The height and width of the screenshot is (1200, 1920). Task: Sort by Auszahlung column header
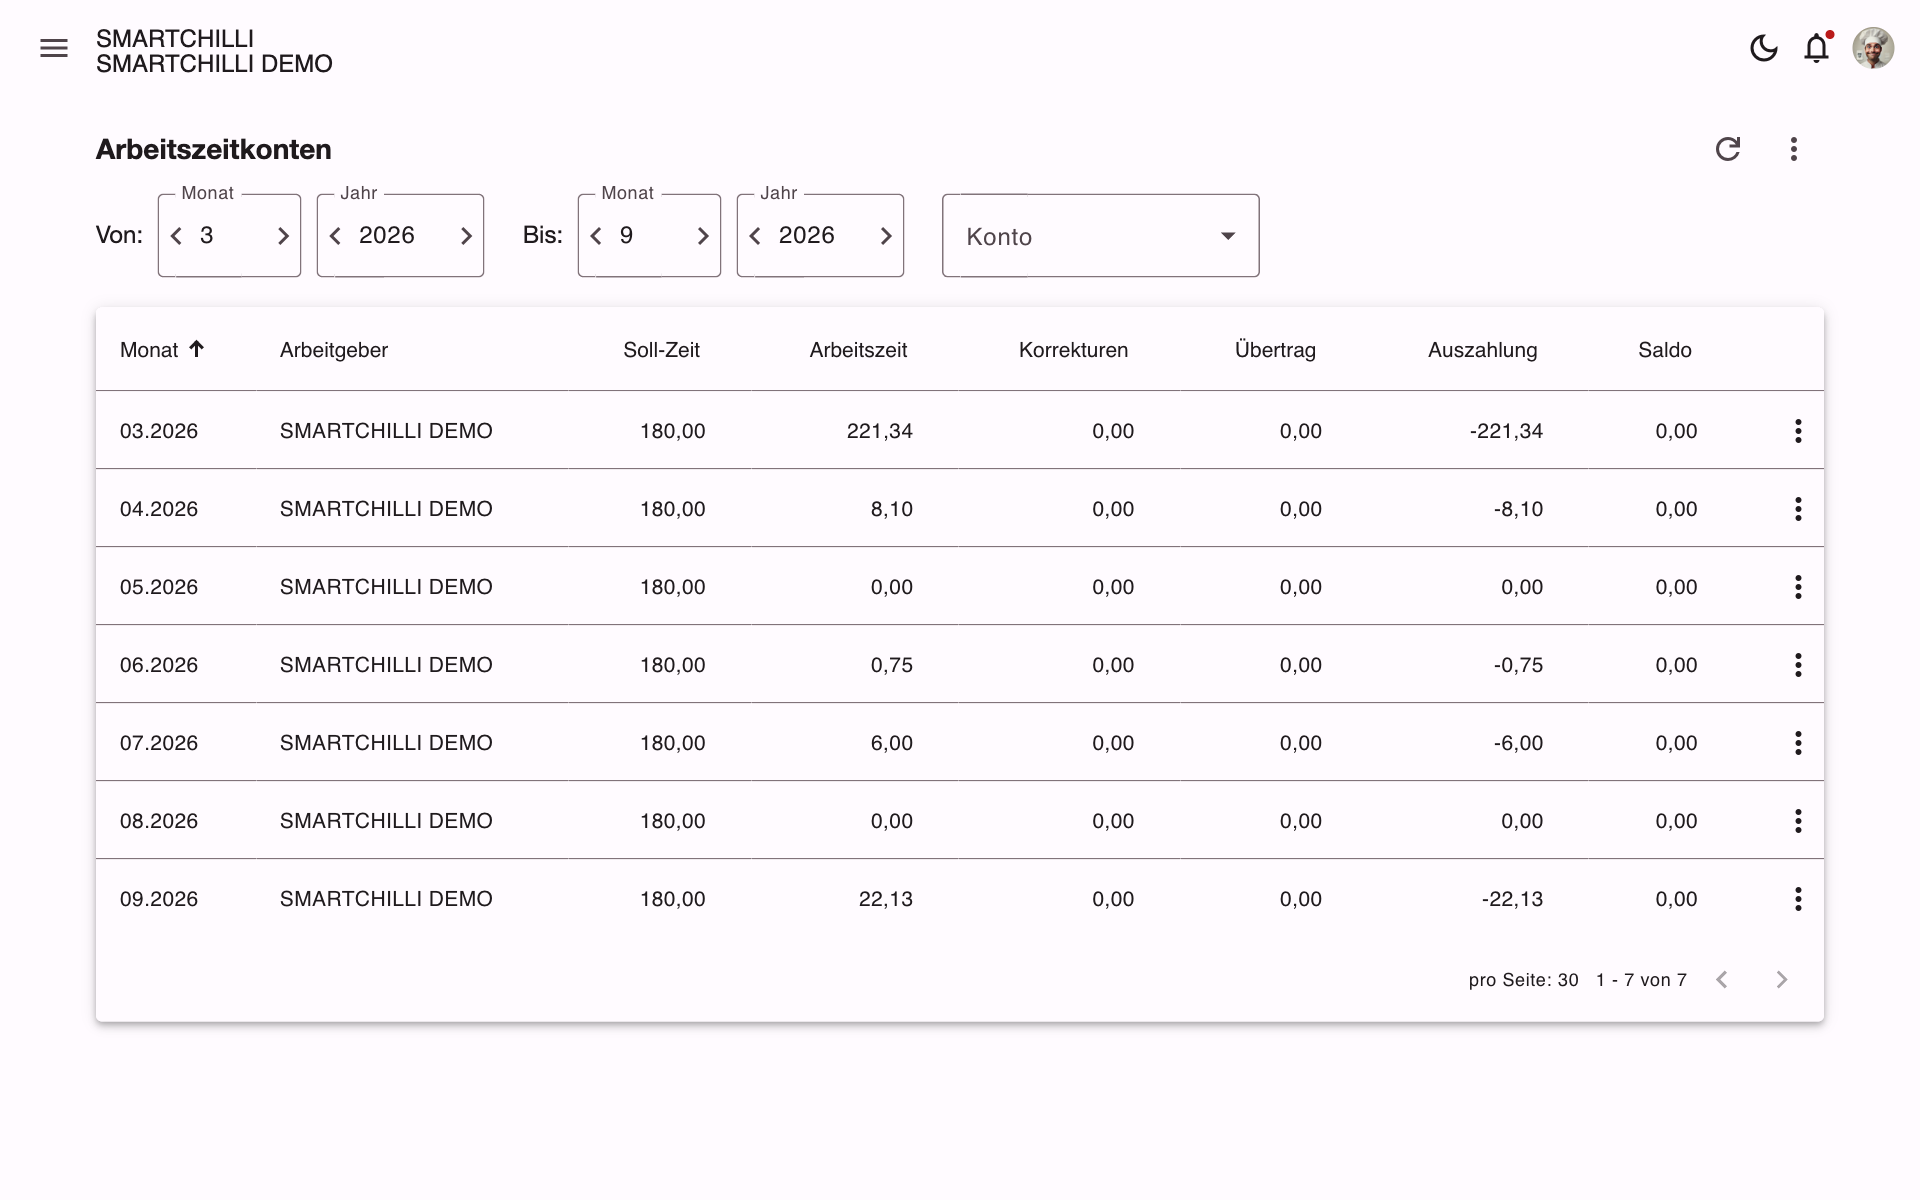pyautogui.click(x=1482, y=350)
